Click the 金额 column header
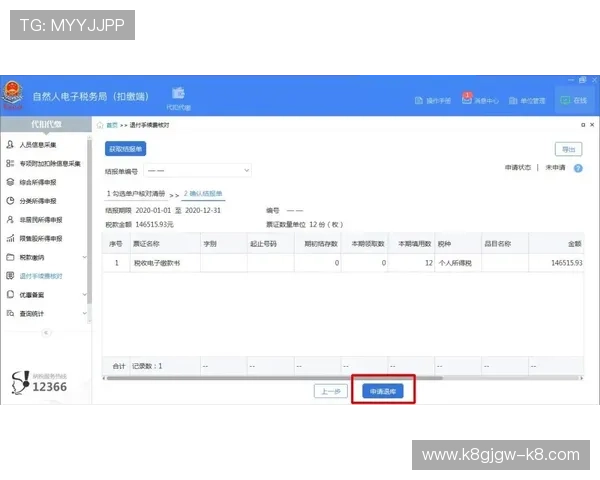Image resolution: width=600 pixels, height=480 pixels. (x=556, y=244)
